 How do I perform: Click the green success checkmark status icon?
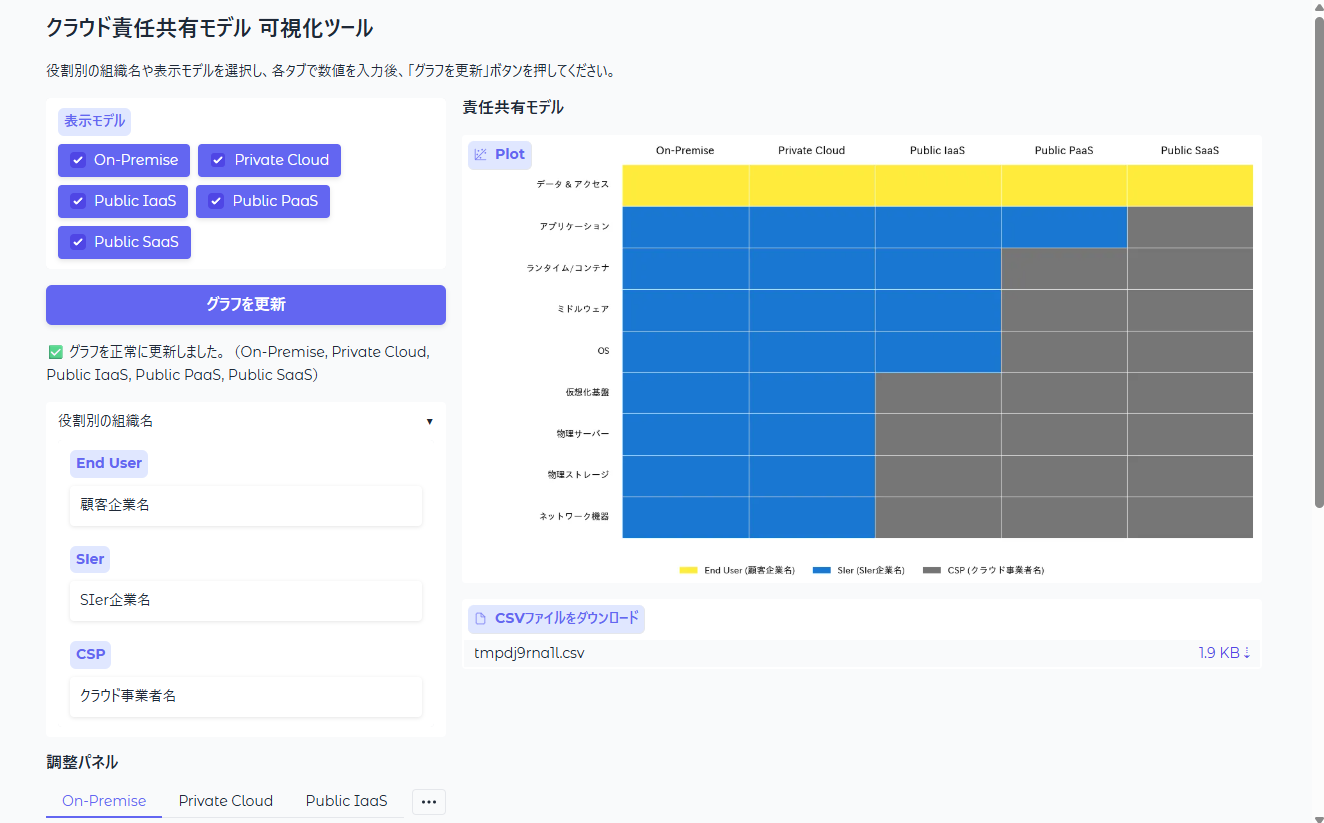click(x=55, y=352)
